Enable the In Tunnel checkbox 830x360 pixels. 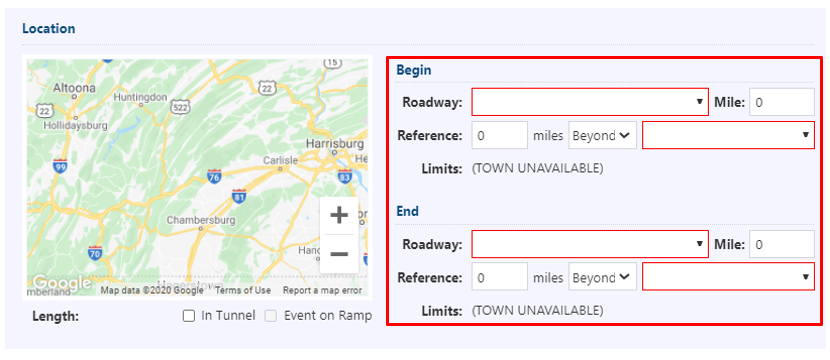[x=188, y=317]
